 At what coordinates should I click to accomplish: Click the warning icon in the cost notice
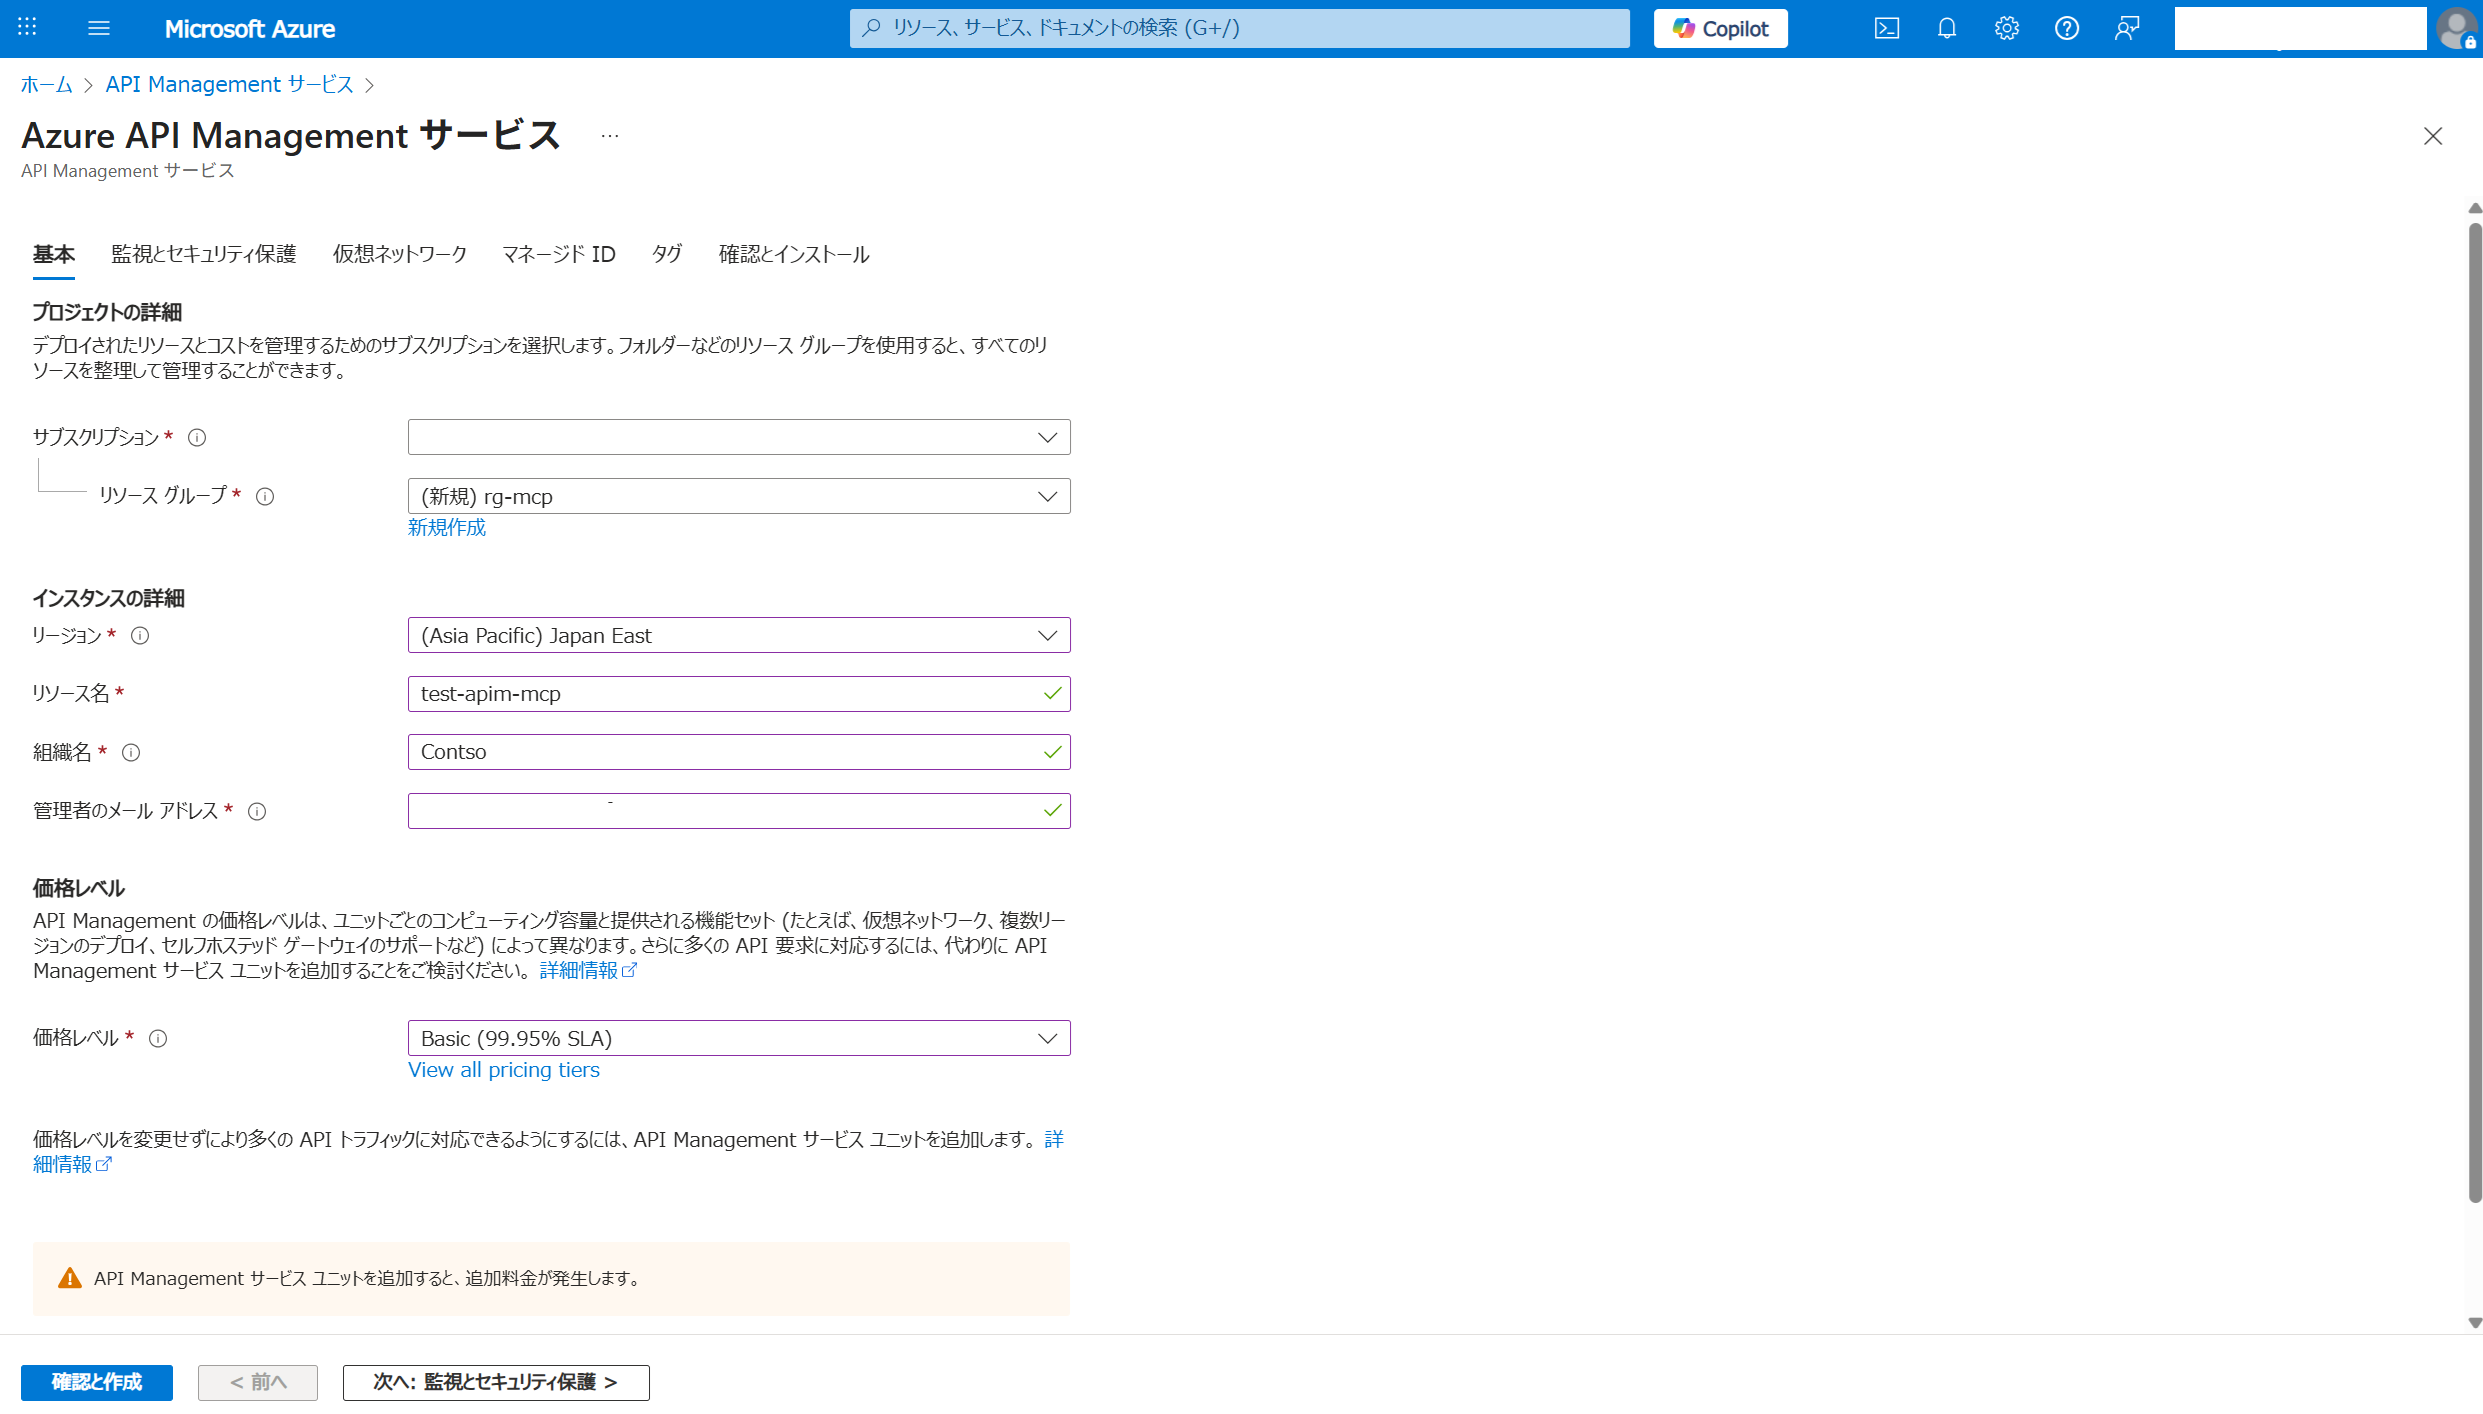[x=70, y=1278]
